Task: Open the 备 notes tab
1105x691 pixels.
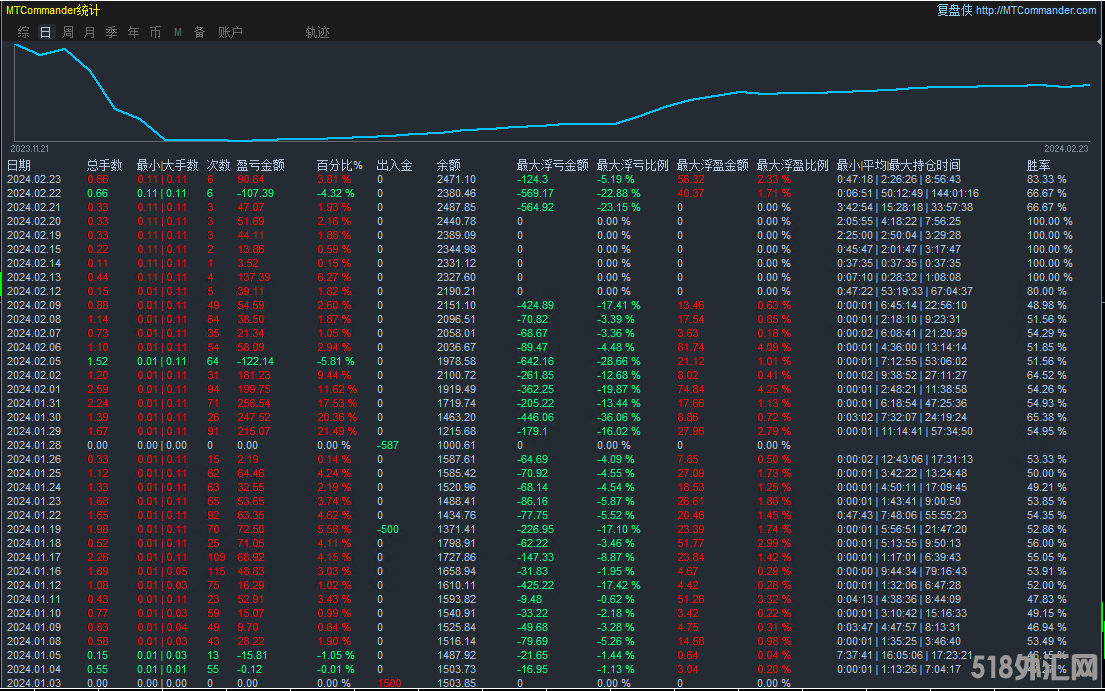Action: click(199, 32)
